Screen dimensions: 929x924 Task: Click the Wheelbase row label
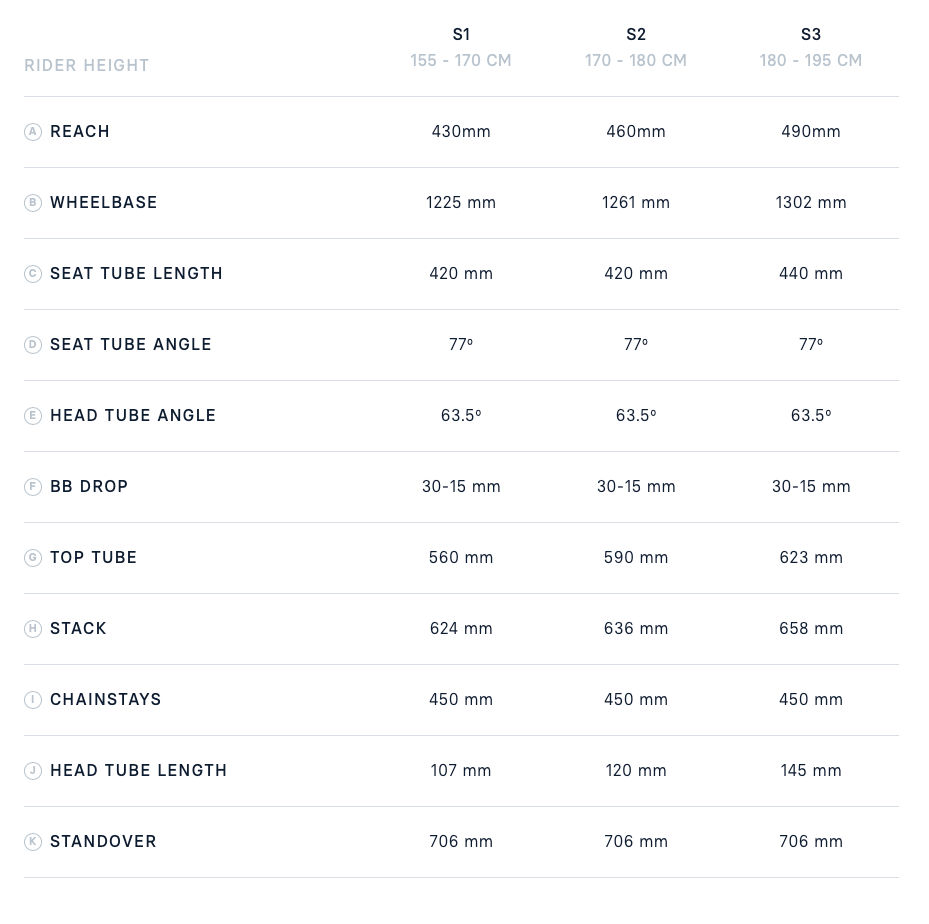pyautogui.click(x=104, y=203)
